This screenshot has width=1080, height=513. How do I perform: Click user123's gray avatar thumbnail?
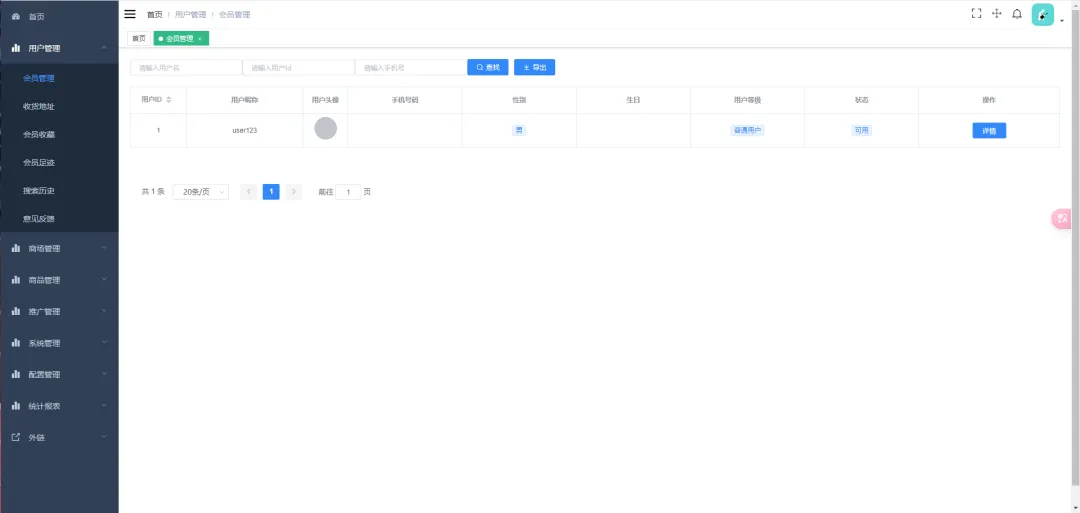coord(325,128)
